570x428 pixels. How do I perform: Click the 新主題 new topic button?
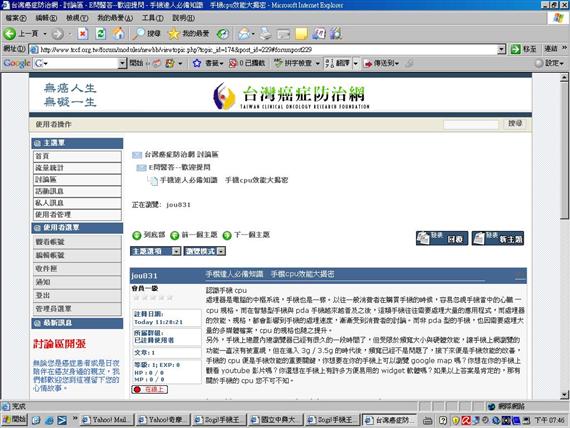coord(498,239)
